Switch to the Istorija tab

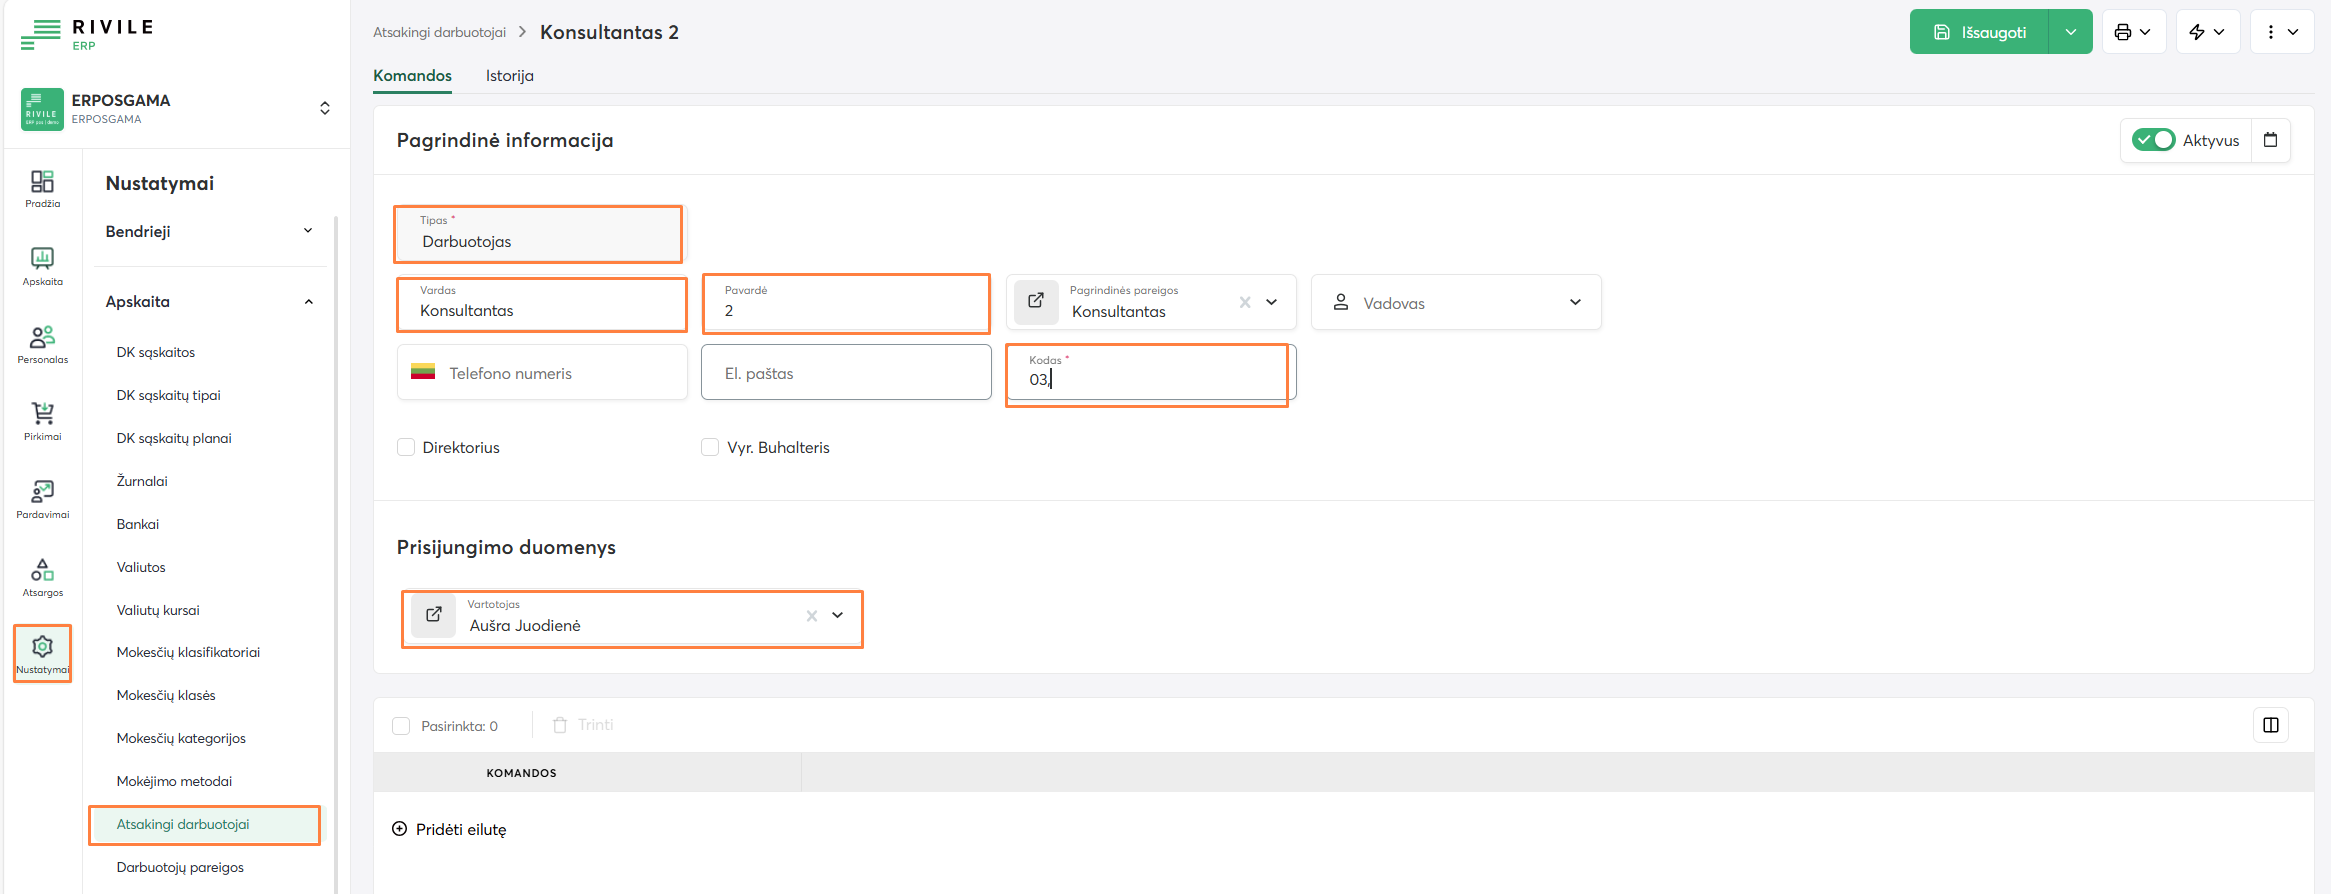pos(509,76)
